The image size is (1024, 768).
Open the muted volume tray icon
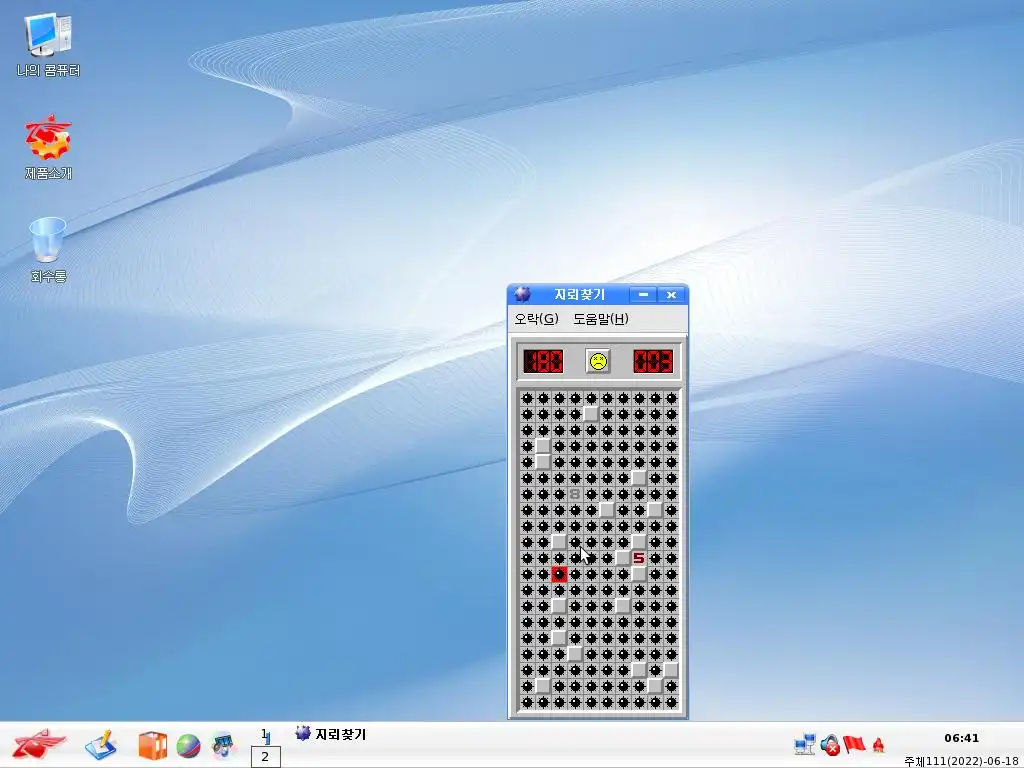pyautogui.click(x=830, y=744)
